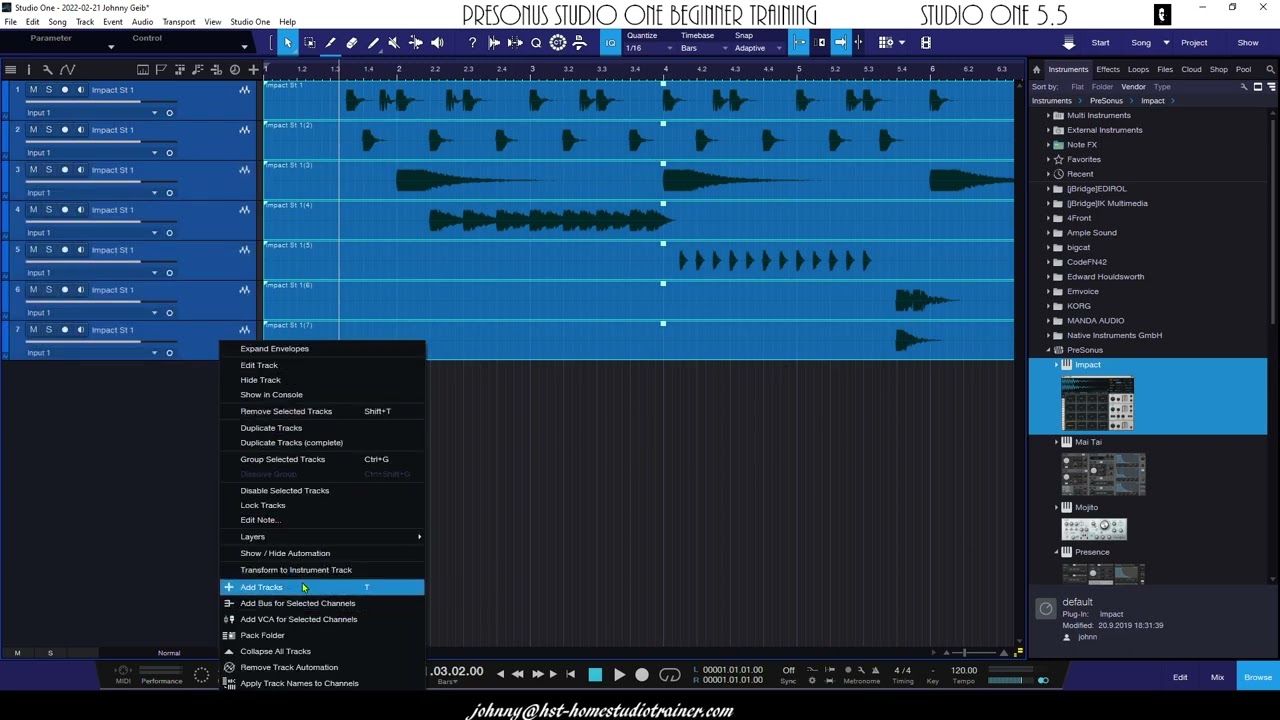Open the Edit view button
The width and height of the screenshot is (1280, 720).
pos(1180,677)
